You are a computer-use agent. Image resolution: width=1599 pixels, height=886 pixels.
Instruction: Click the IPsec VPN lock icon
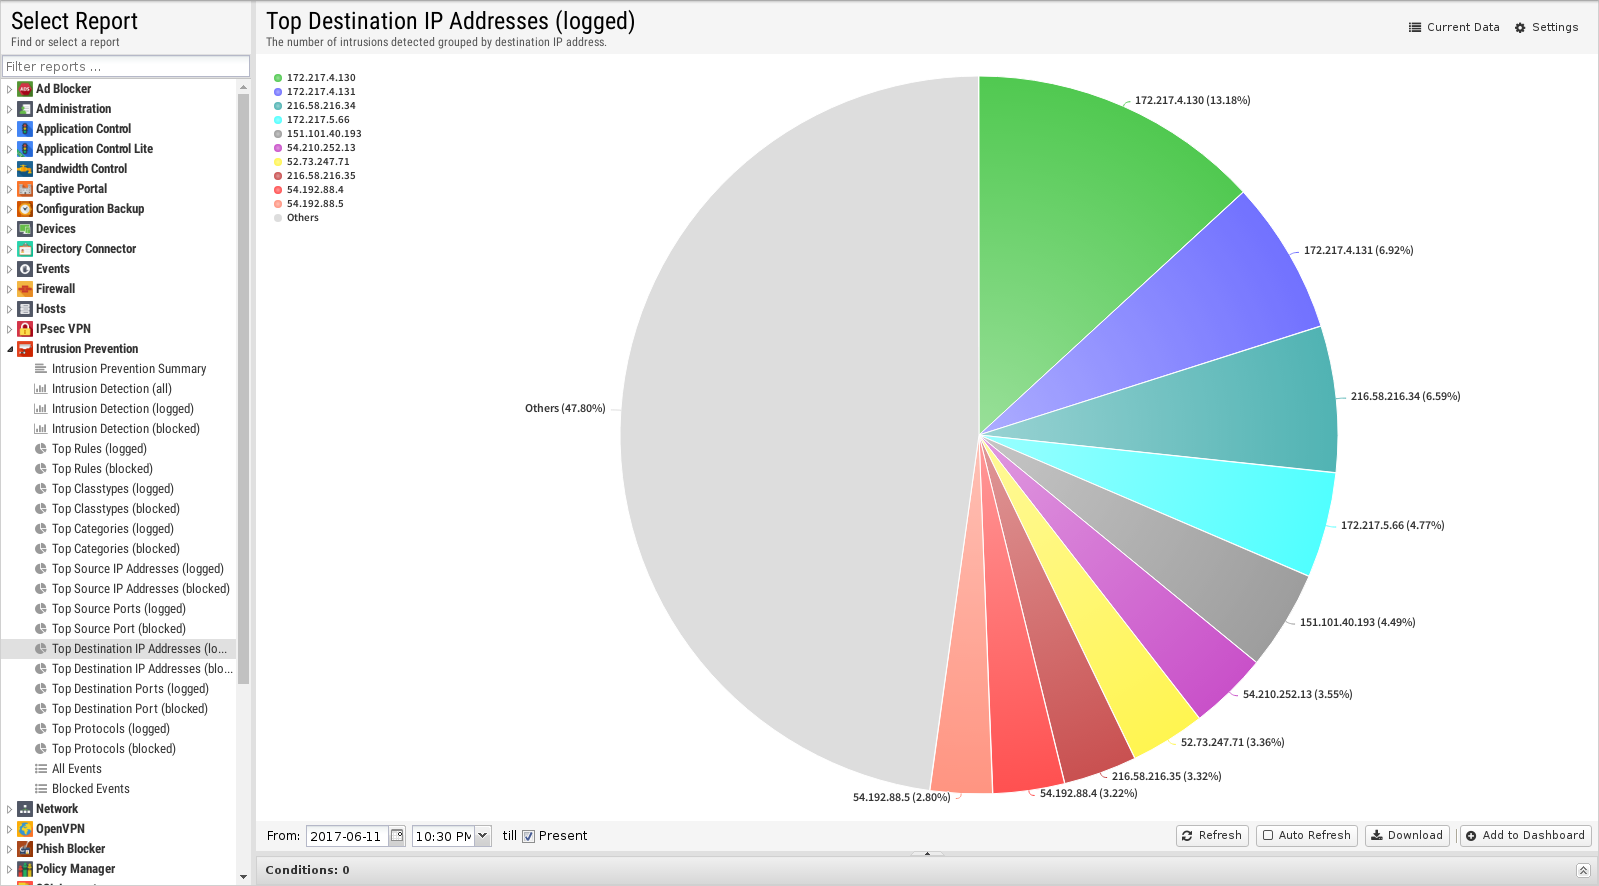[25, 329]
